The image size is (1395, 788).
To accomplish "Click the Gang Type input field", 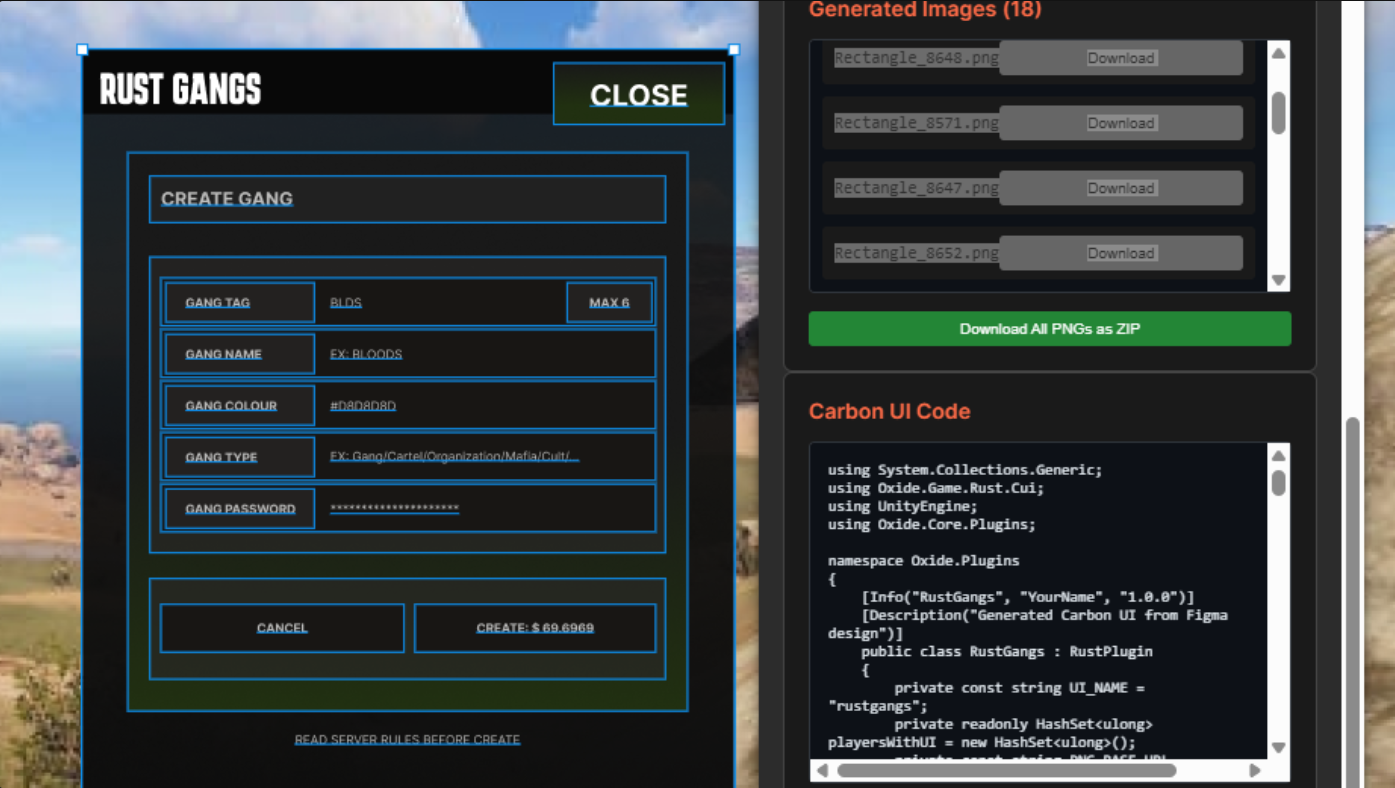I will coord(485,457).
